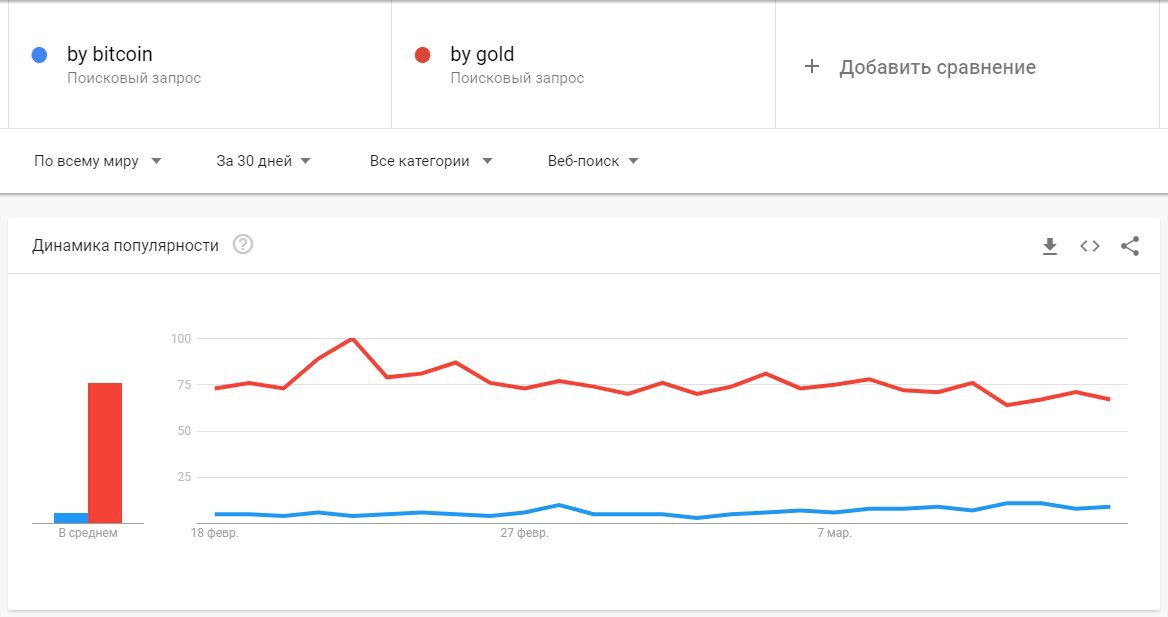Download the interest over time chart data
The width and height of the screenshot is (1168, 617).
pos(1050,246)
